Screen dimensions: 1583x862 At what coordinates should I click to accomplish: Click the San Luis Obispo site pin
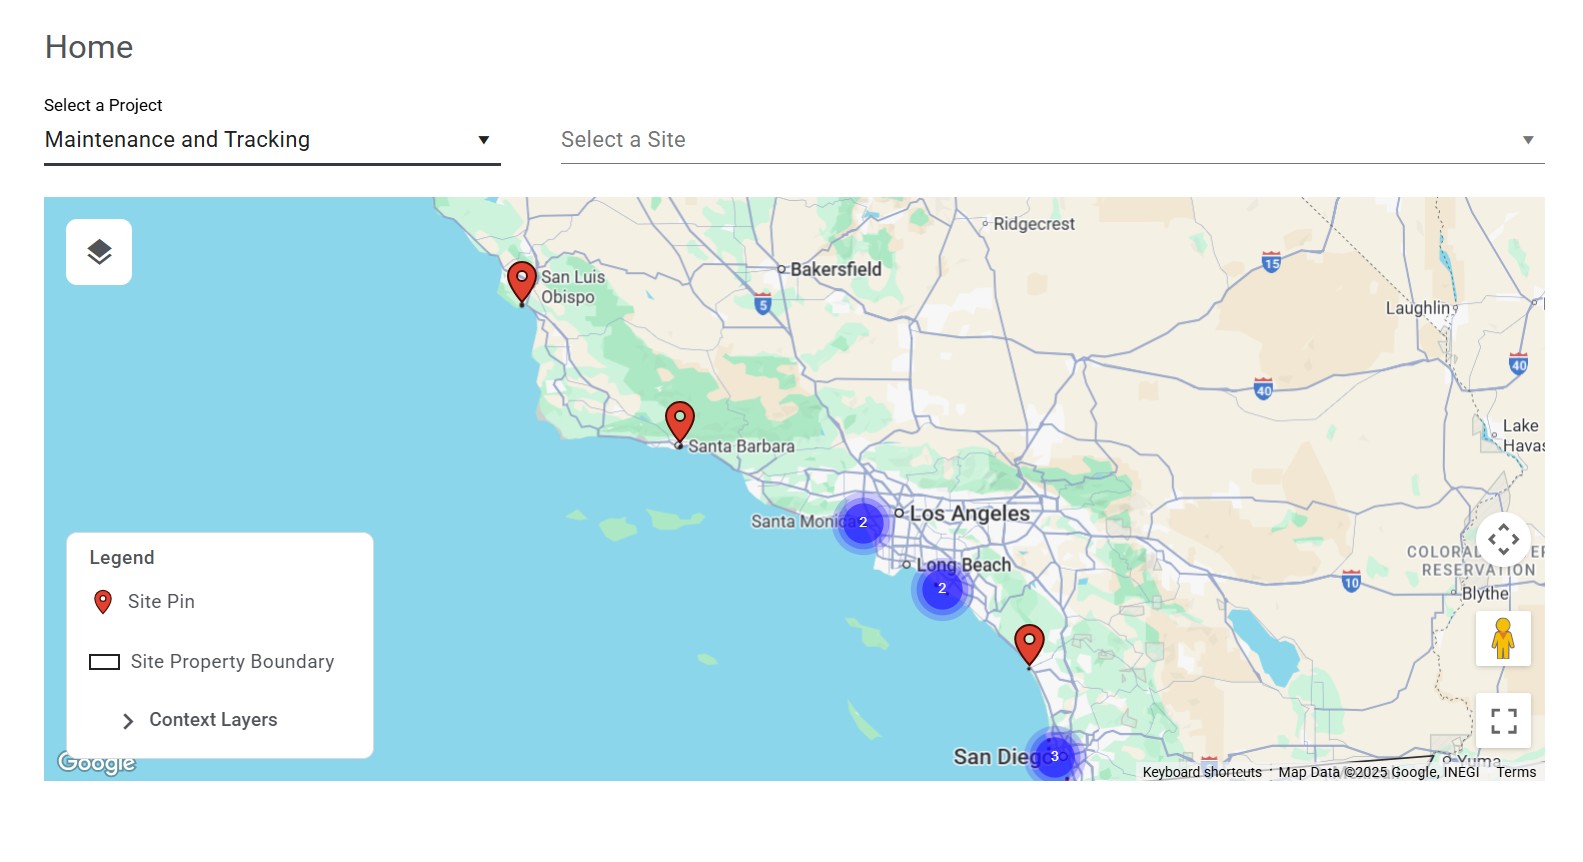tap(521, 281)
